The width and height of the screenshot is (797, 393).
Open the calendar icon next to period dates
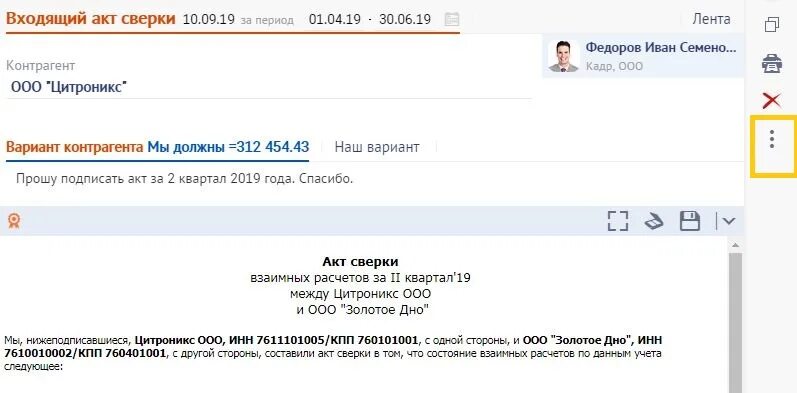point(451,20)
